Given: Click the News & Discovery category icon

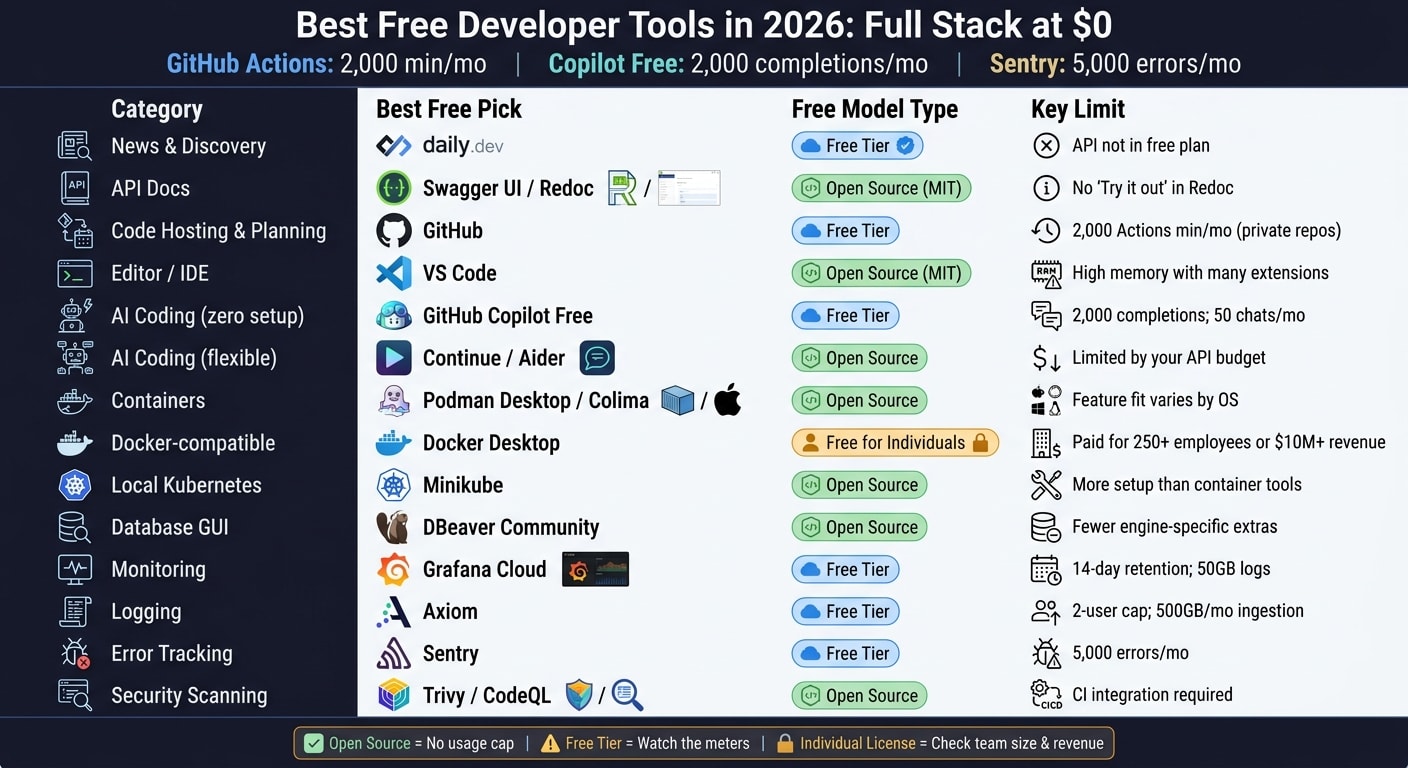Looking at the screenshot, I should pyautogui.click(x=75, y=146).
